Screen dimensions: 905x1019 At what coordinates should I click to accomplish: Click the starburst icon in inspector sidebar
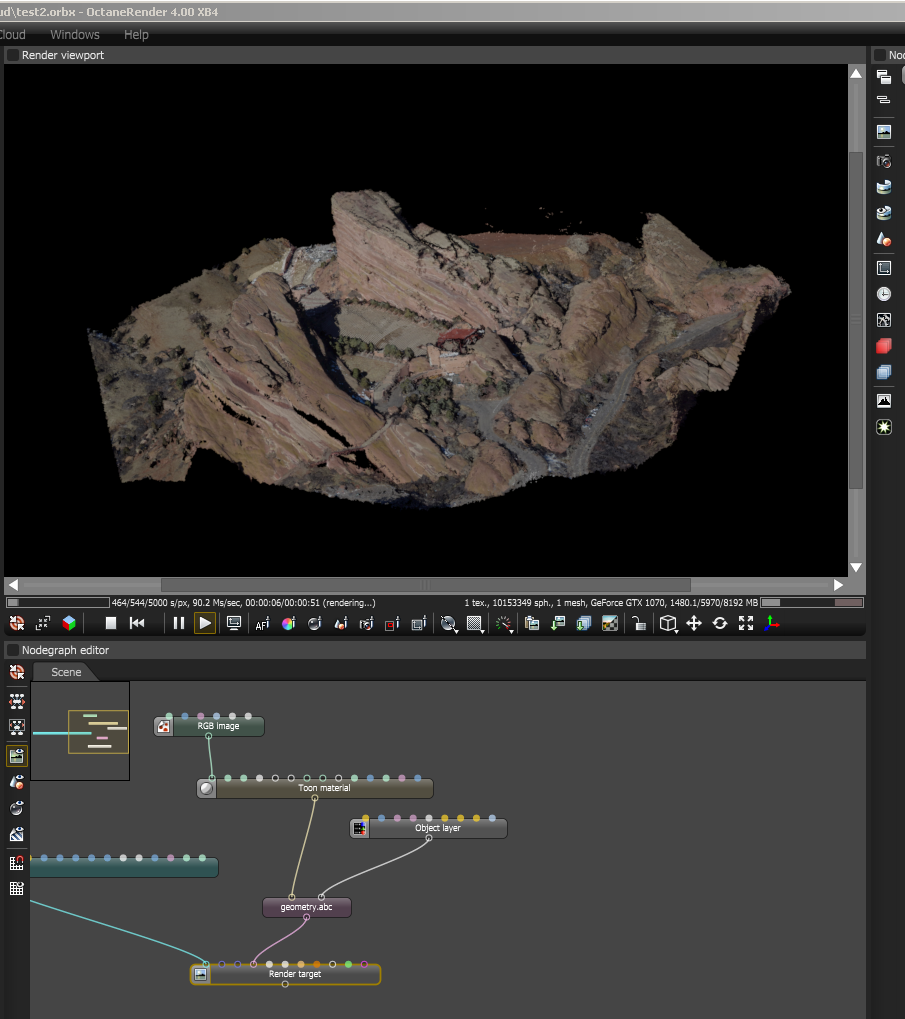[x=884, y=427]
